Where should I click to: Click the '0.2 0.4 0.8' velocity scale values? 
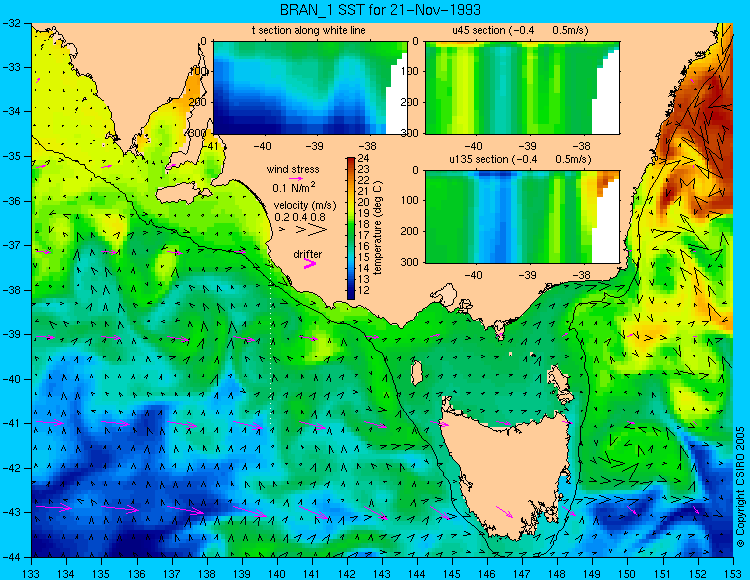coord(300,217)
